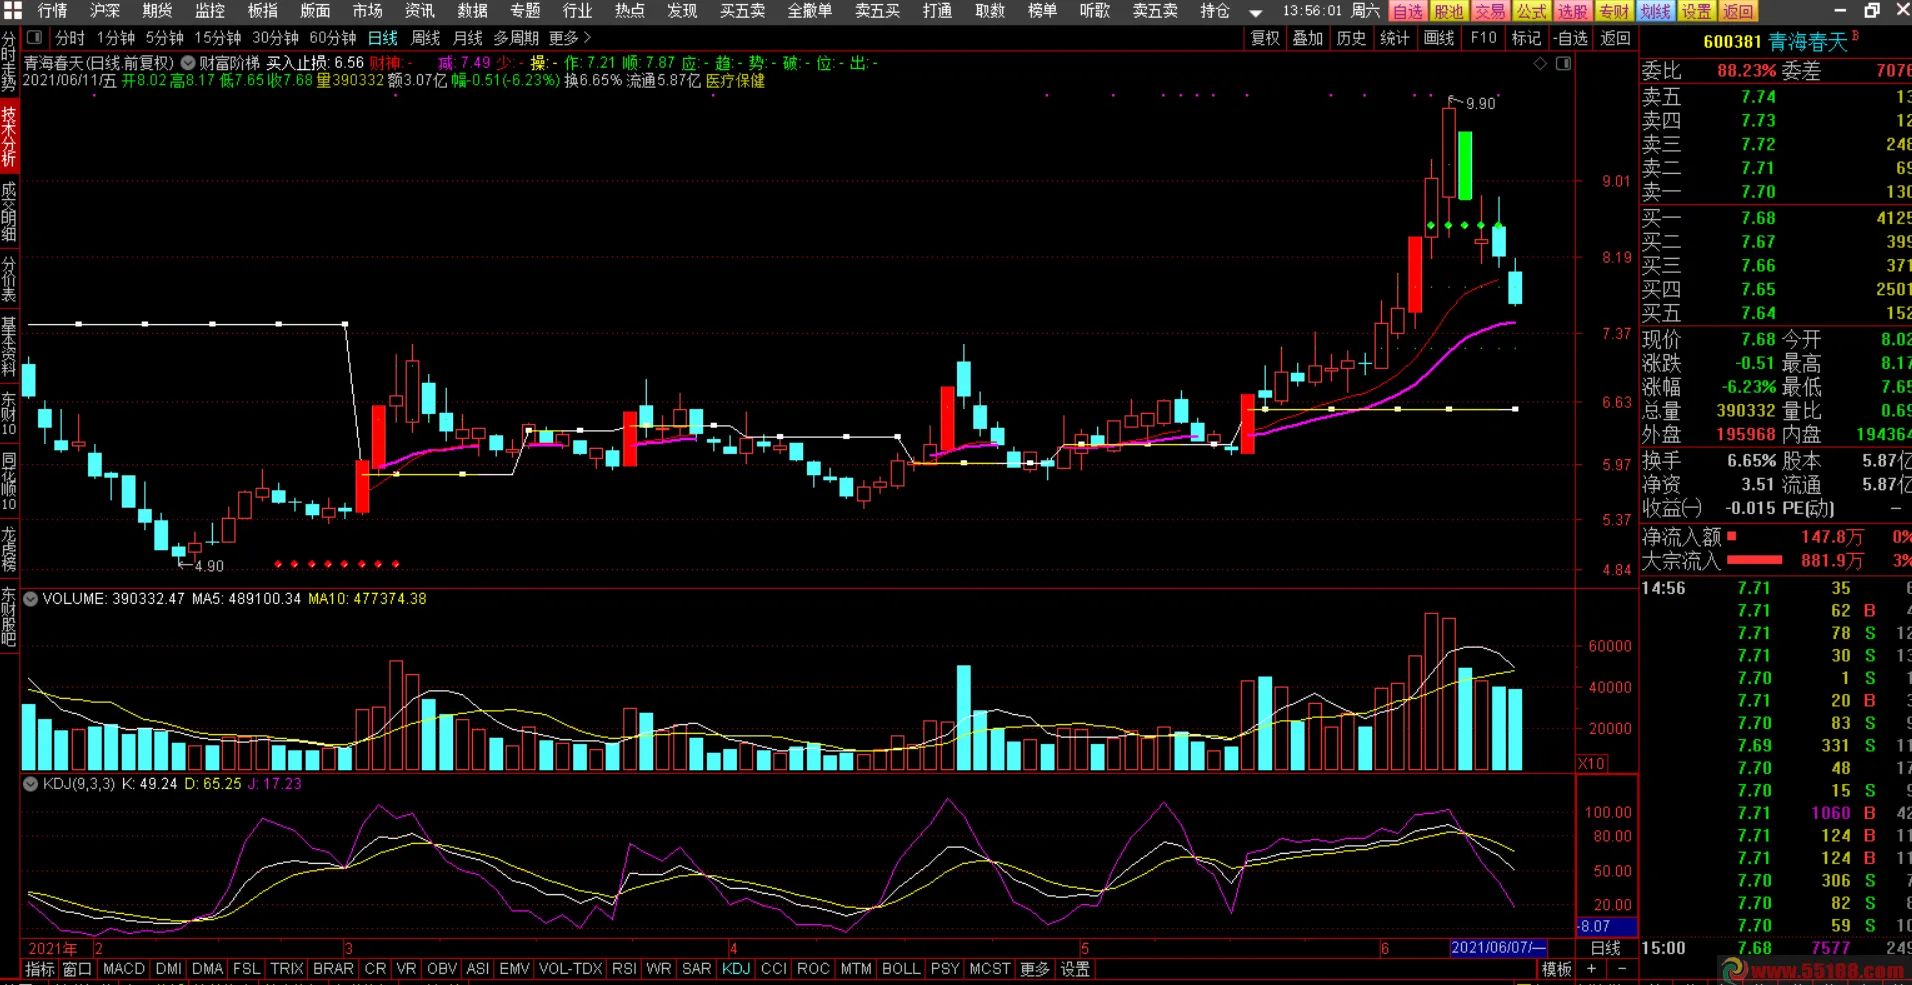Screen dimensions: 1912x985
Task: Open 持仓 menu
Action: (1215, 11)
